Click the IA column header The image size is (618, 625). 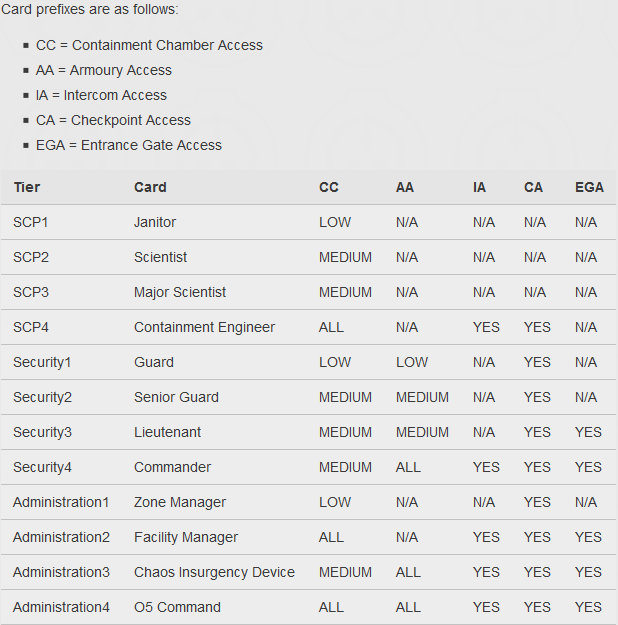point(480,187)
